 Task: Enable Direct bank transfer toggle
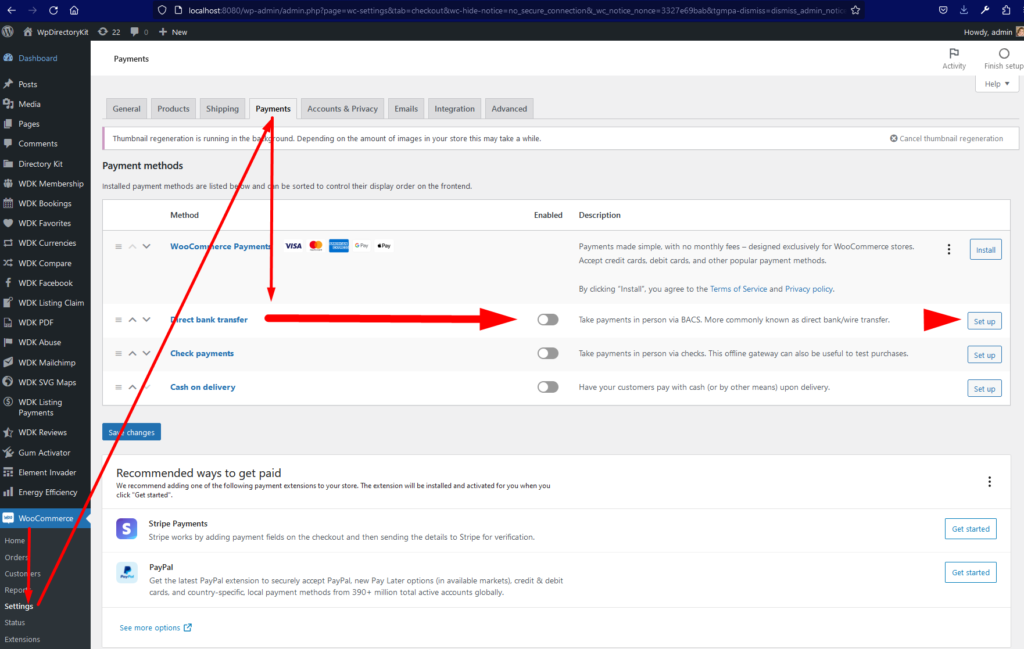click(x=548, y=319)
